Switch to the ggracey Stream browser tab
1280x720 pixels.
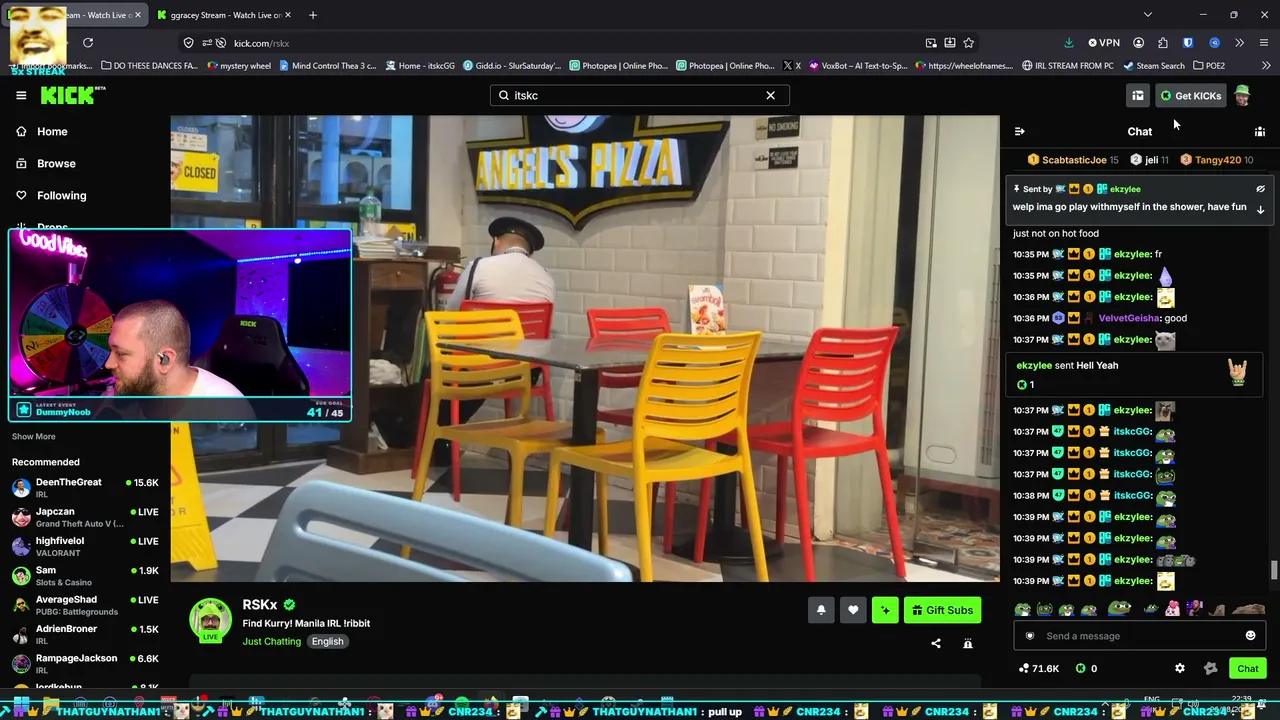pyautogui.click(x=224, y=15)
